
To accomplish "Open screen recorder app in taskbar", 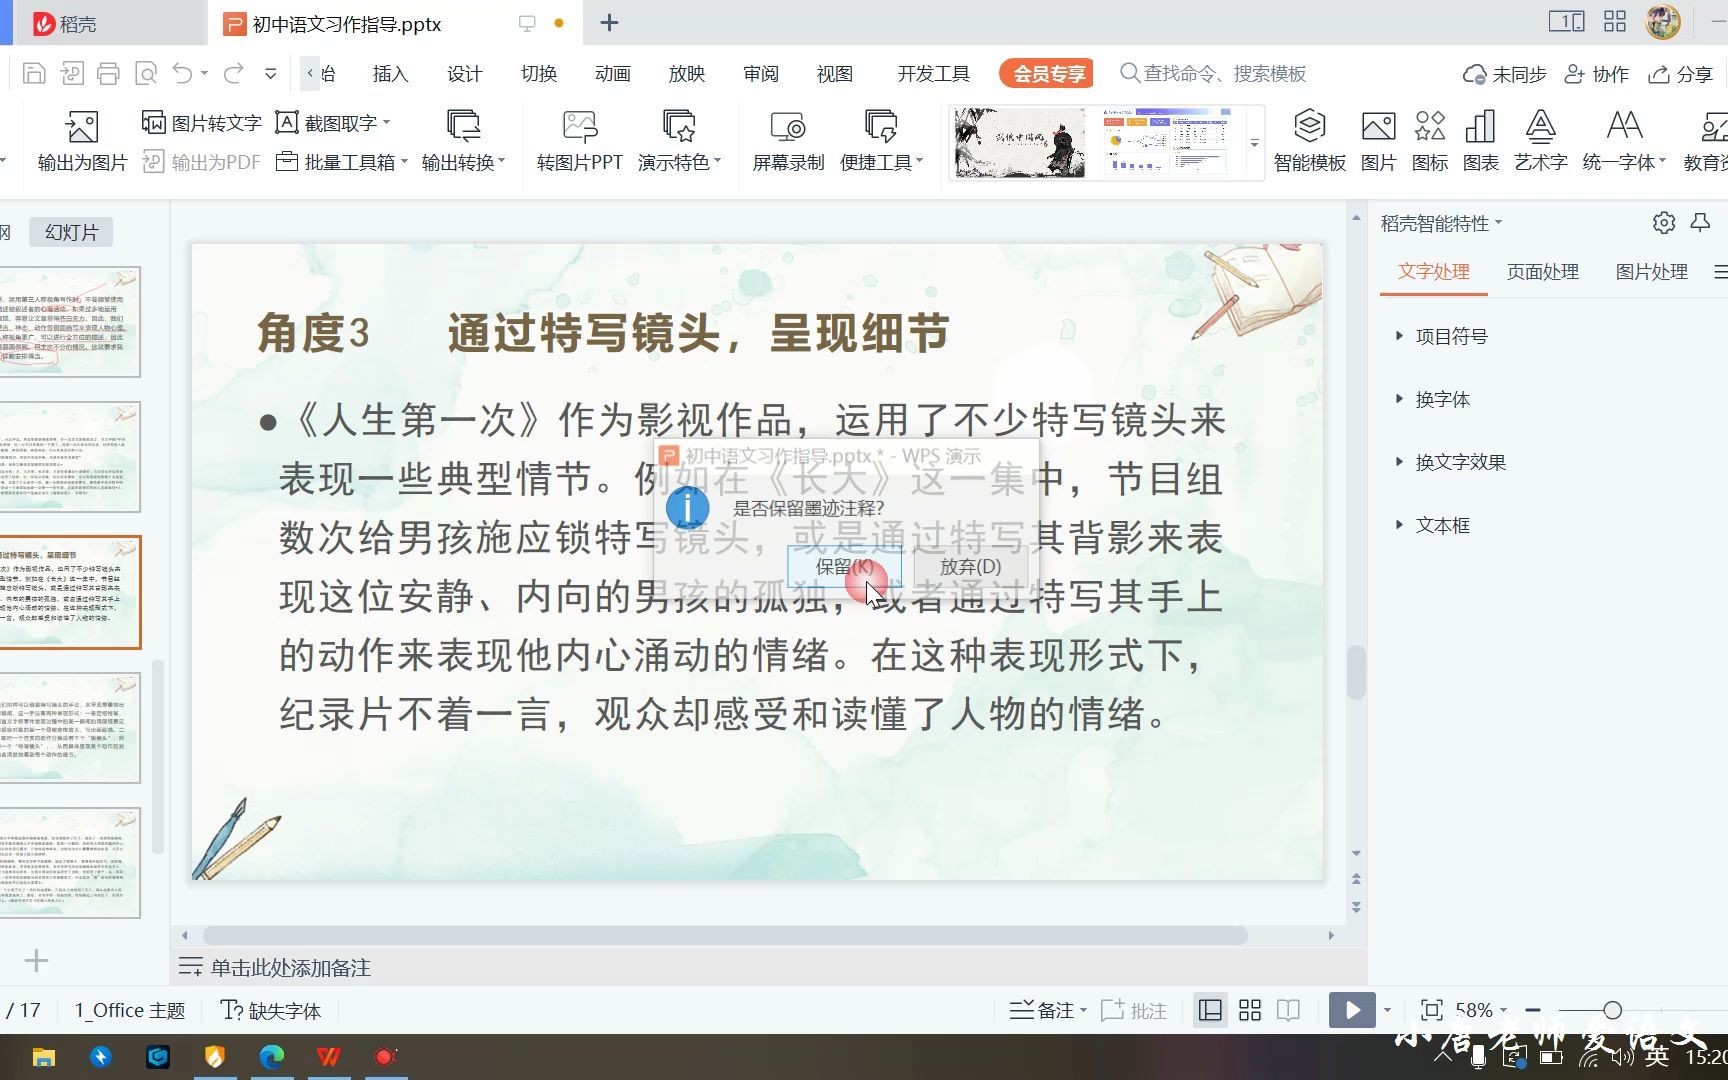I will coord(385,1056).
